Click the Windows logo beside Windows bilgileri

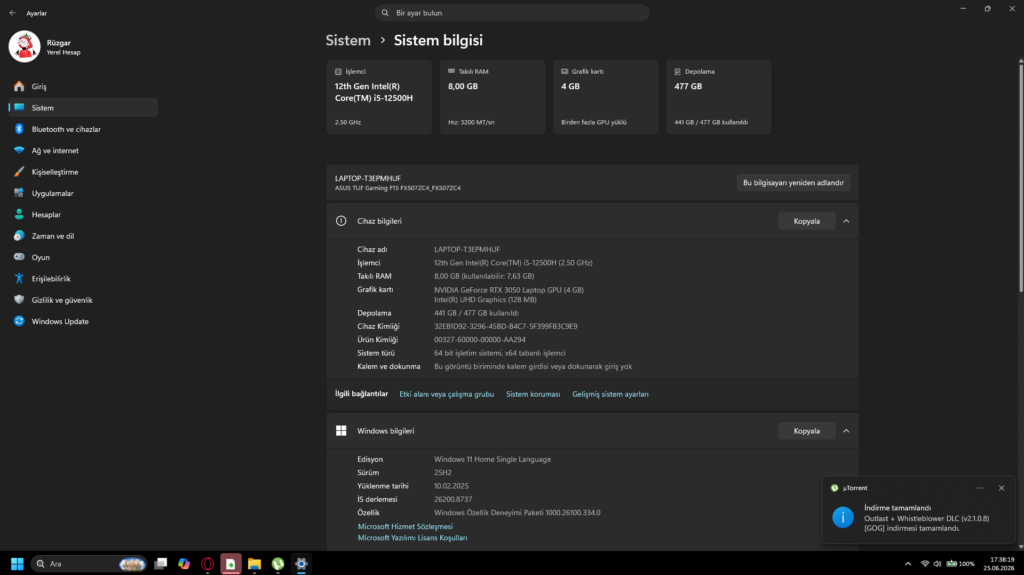point(341,431)
